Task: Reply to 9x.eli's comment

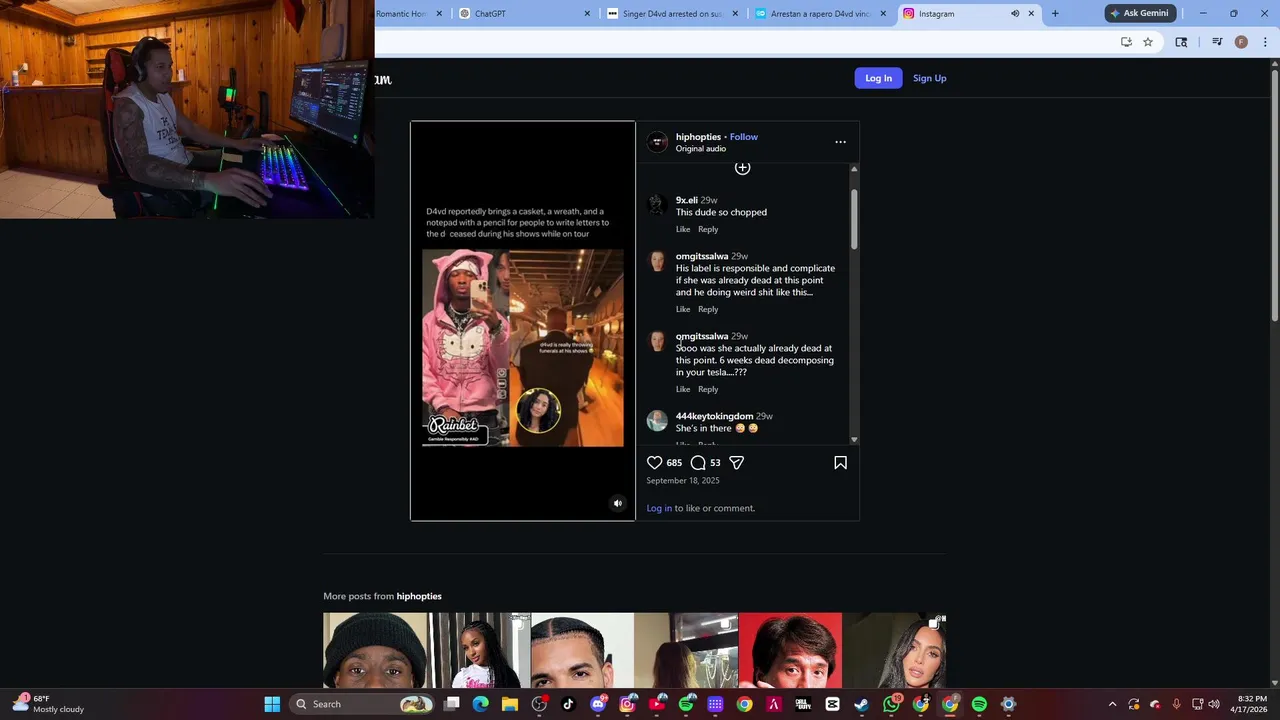Action: [708, 230]
